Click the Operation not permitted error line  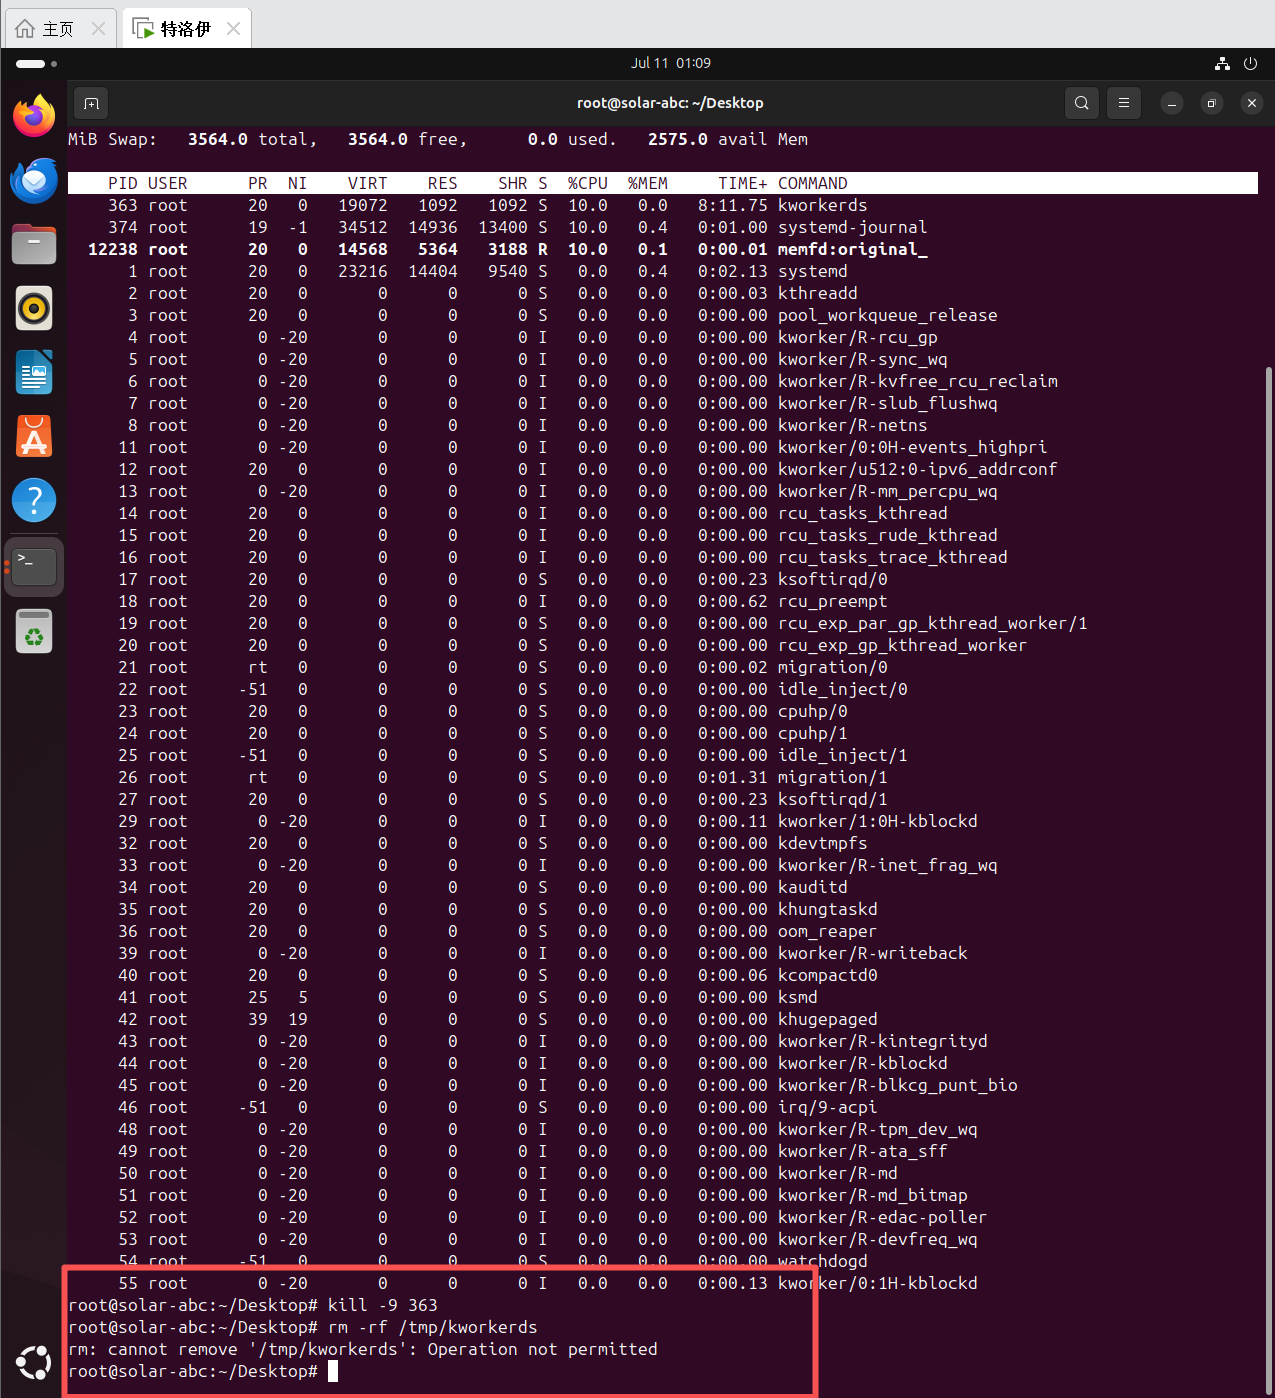pyautogui.click(x=363, y=1349)
